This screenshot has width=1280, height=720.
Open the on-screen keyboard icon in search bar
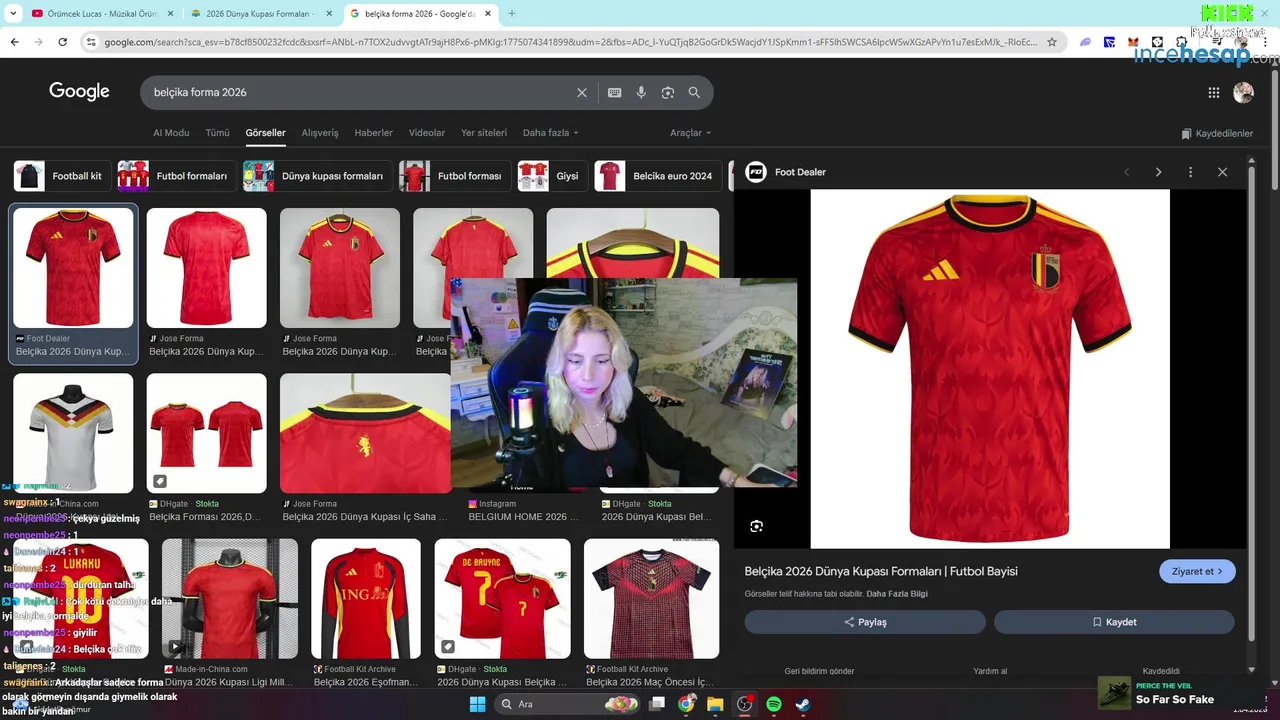point(615,92)
